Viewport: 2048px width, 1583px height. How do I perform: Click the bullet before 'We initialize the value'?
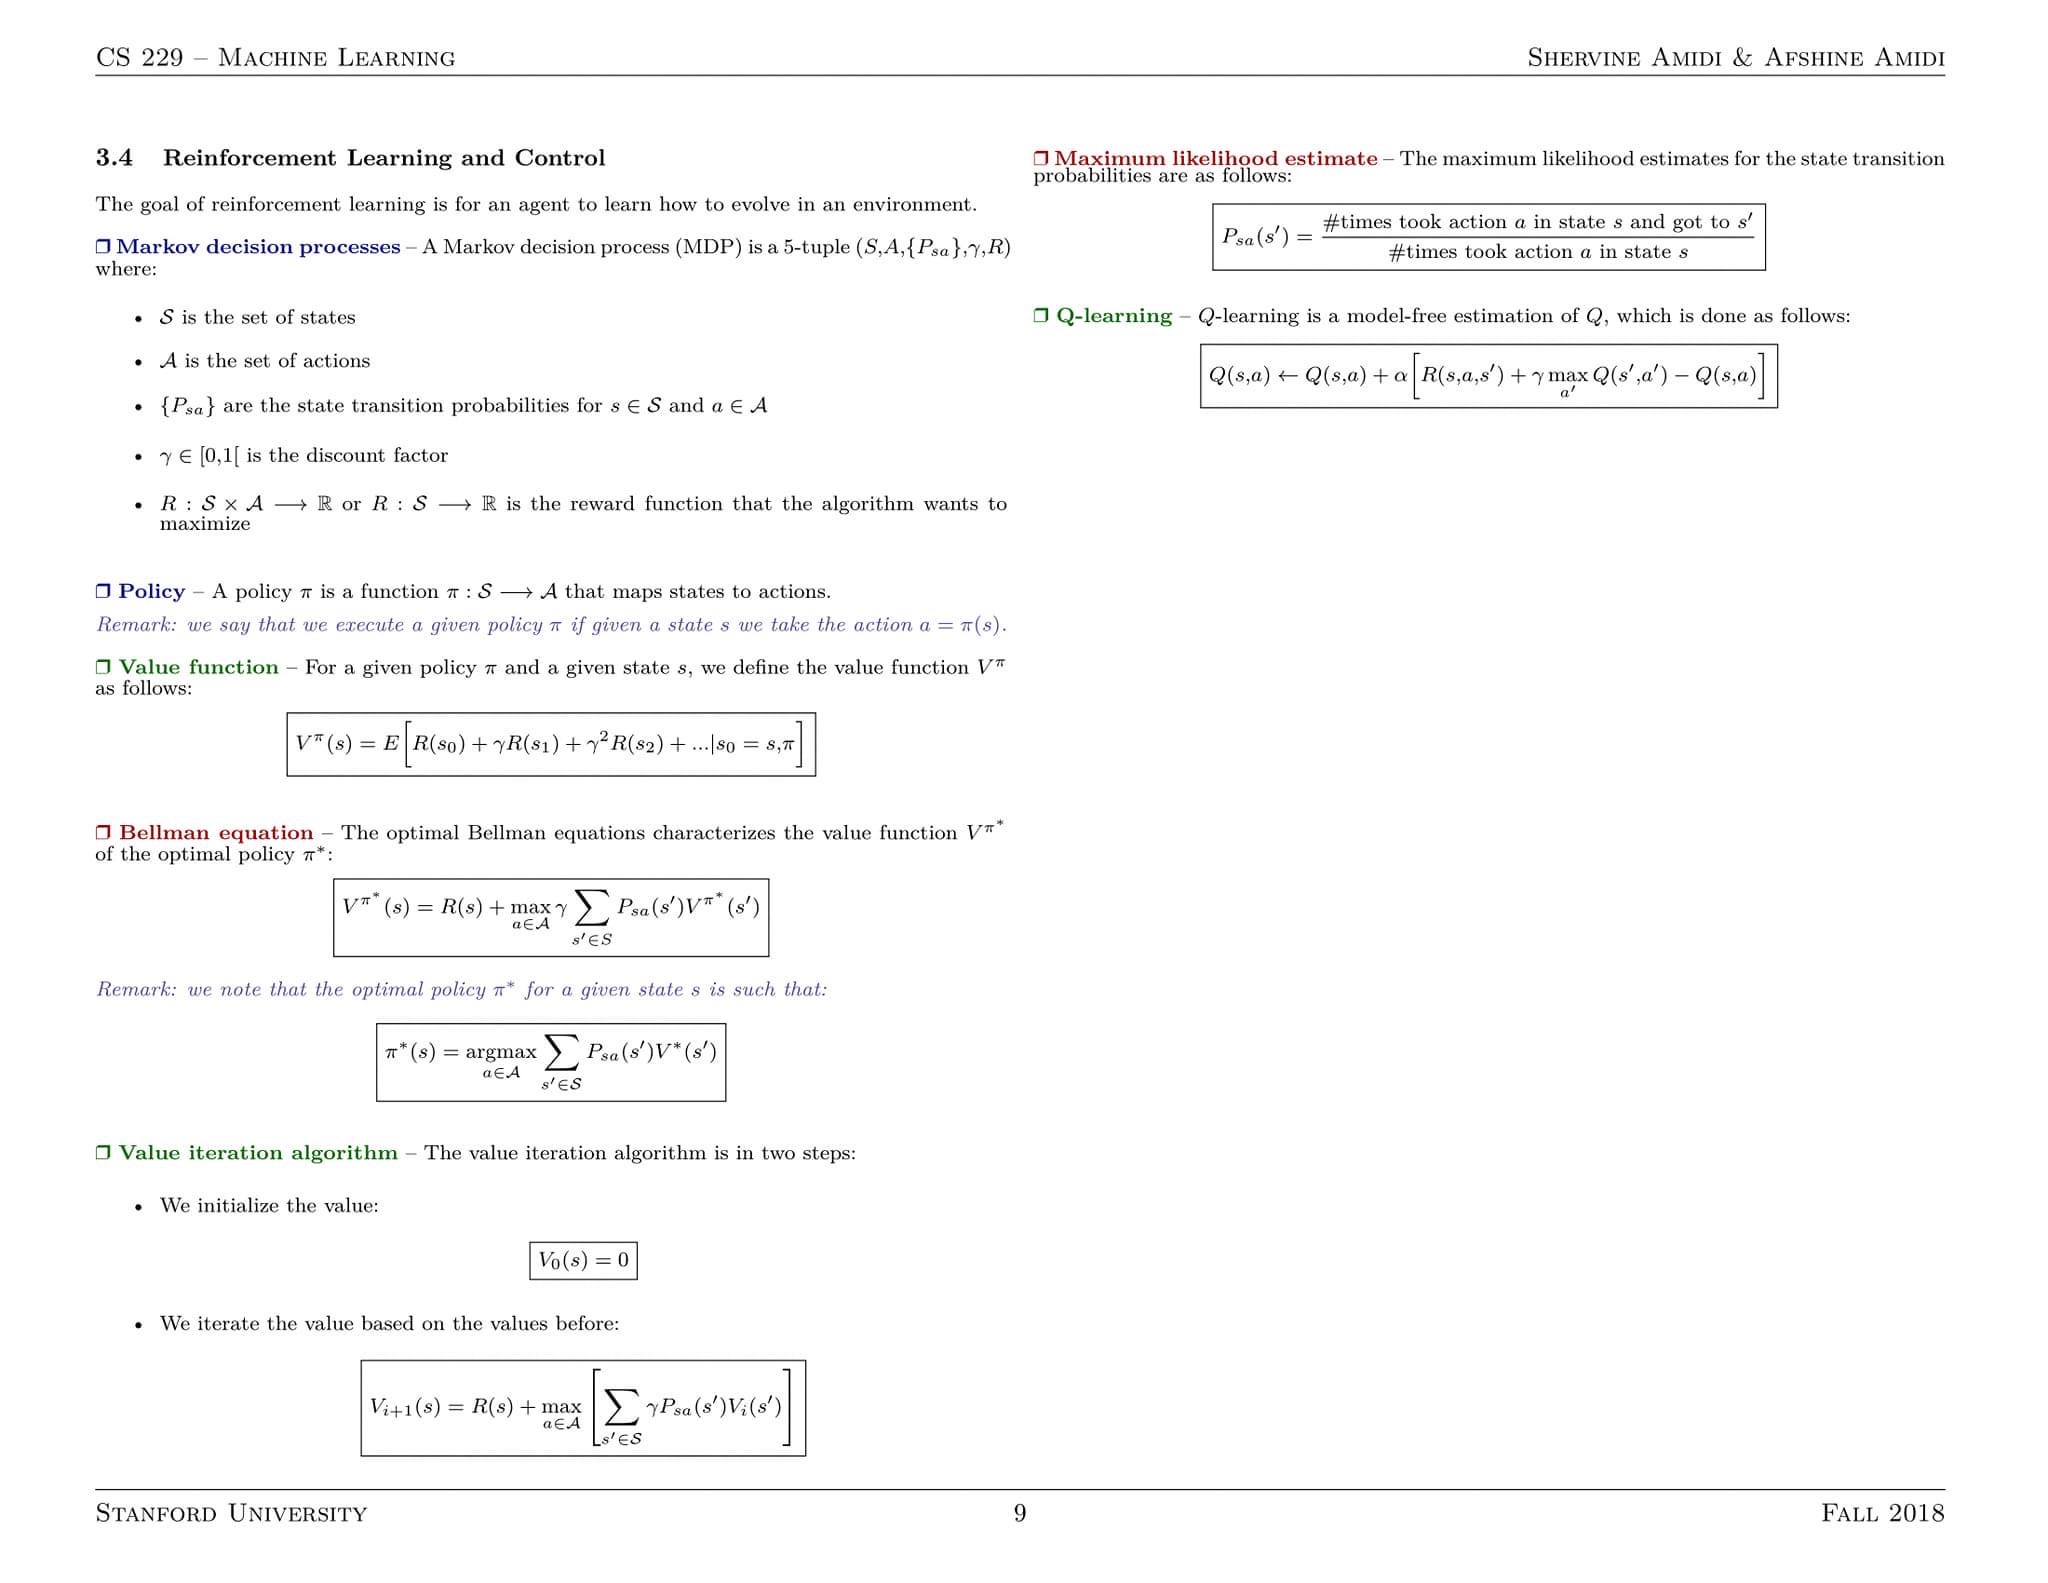coord(139,1207)
